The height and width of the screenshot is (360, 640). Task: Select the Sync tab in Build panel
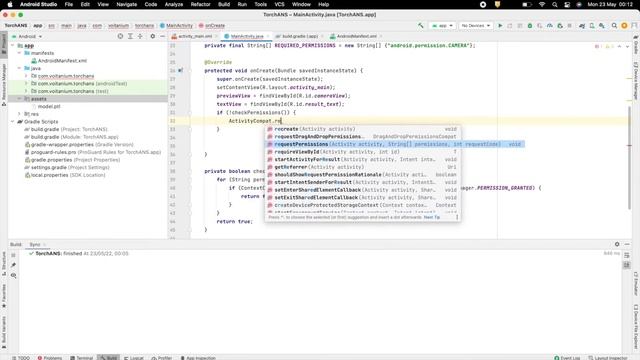click(35, 244)
